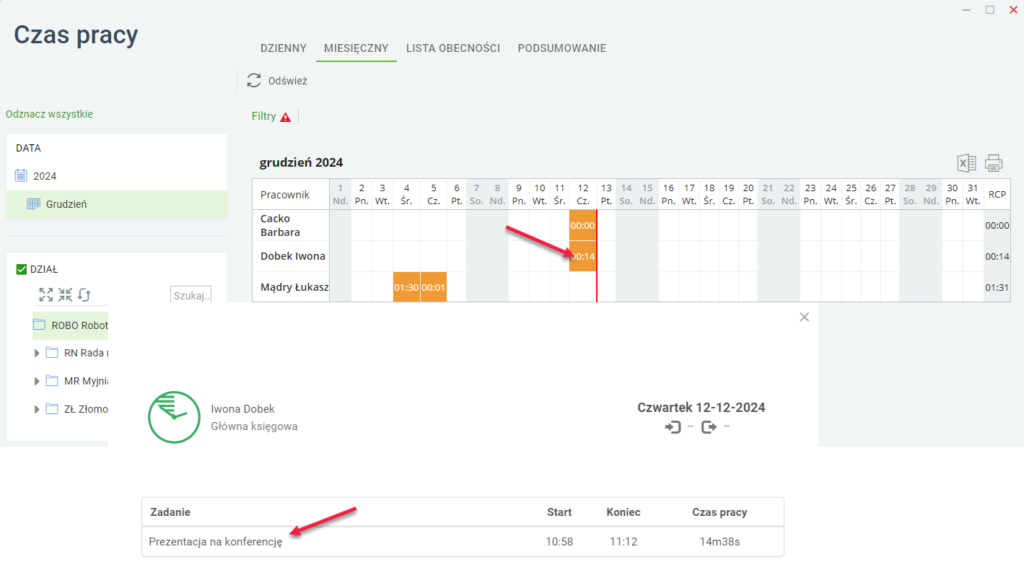1024x570 pixels.
Task: Click the Dobek Iwona employee name
Action: click(x=293, y=256)
